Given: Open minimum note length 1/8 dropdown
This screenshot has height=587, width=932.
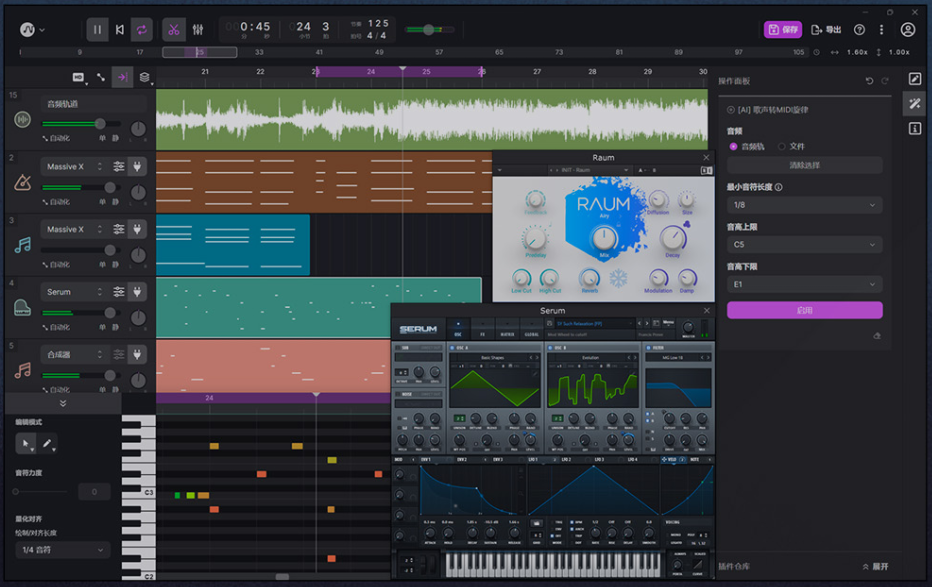Looking at the screenshot, I should pos(805,205).
